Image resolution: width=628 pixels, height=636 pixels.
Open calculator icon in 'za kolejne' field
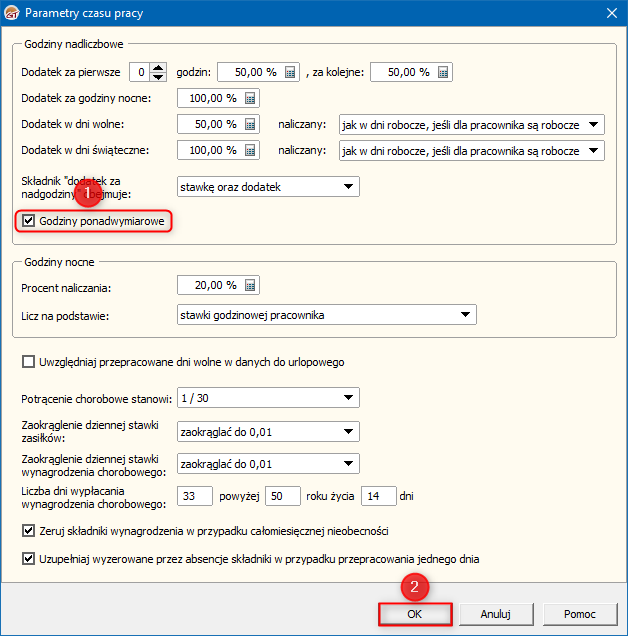pyautogui.click(x=443, y=73)
